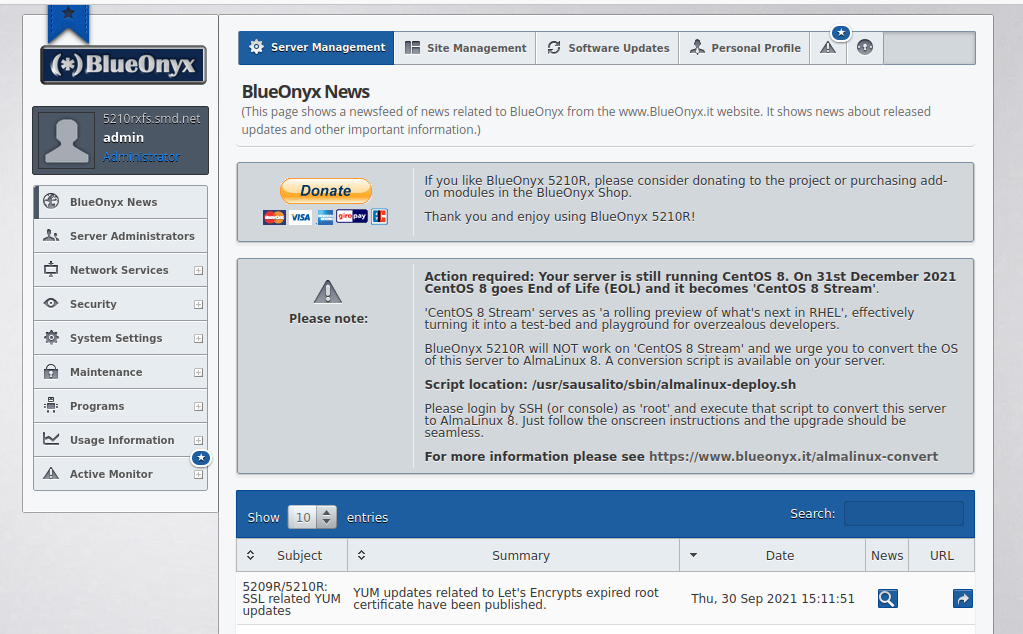This screenshot has width=1023, height=634.
Task: Open the Security menu item
Action: pos(121,304)
